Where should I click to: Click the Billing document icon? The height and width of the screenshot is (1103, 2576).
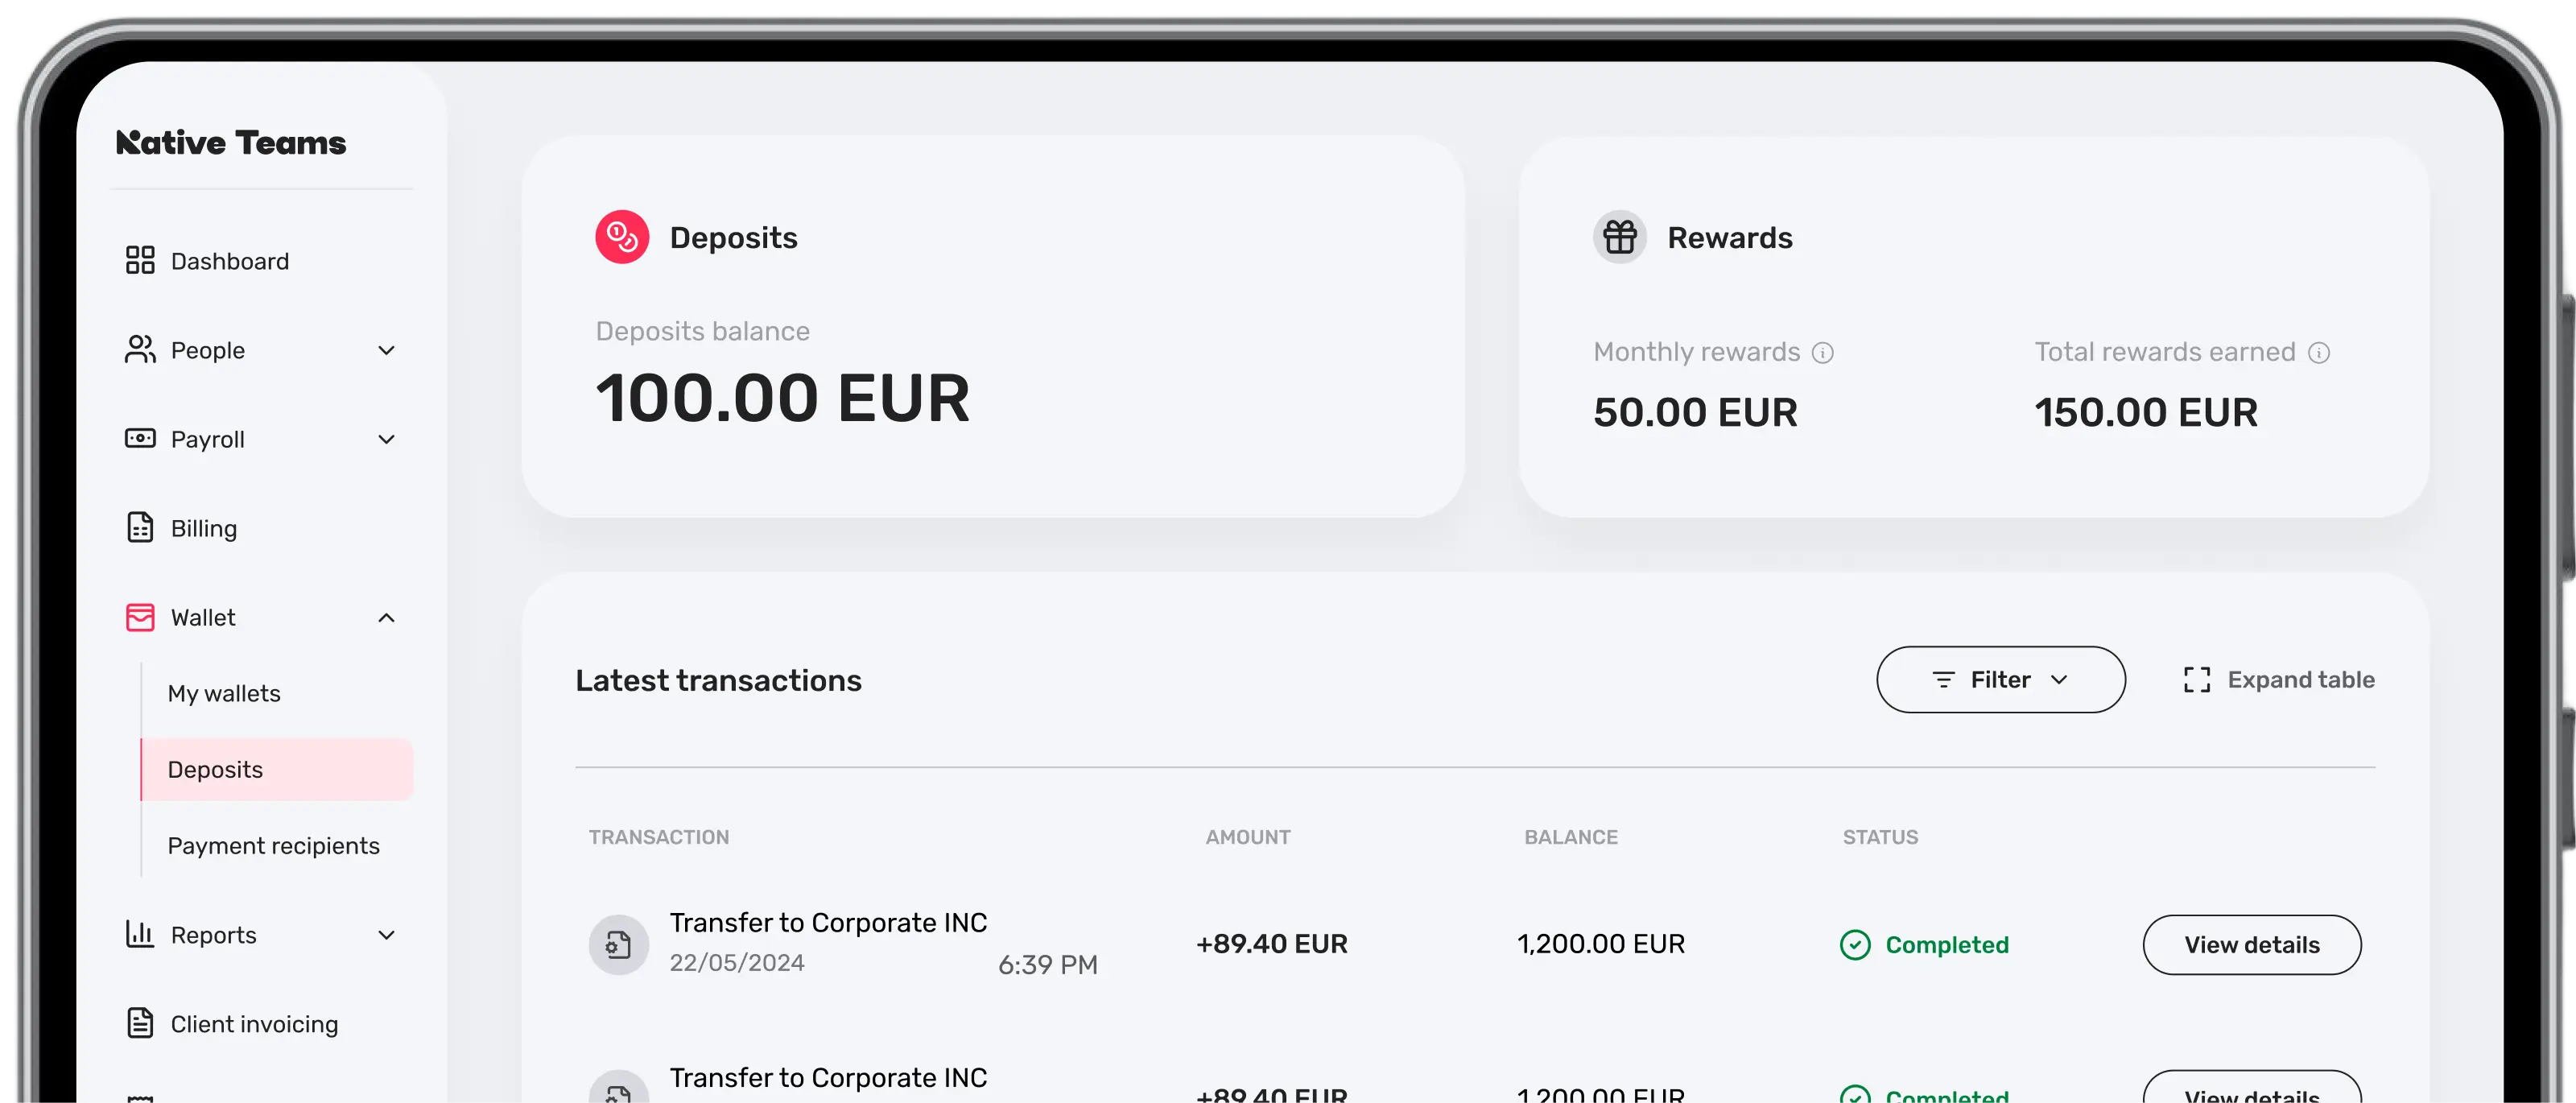(x=140, y=527)
